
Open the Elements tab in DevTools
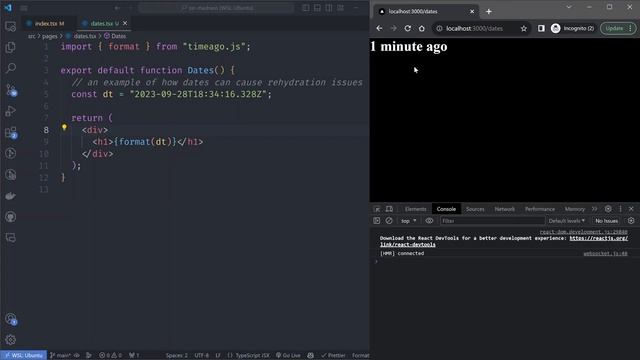[415, 209]
